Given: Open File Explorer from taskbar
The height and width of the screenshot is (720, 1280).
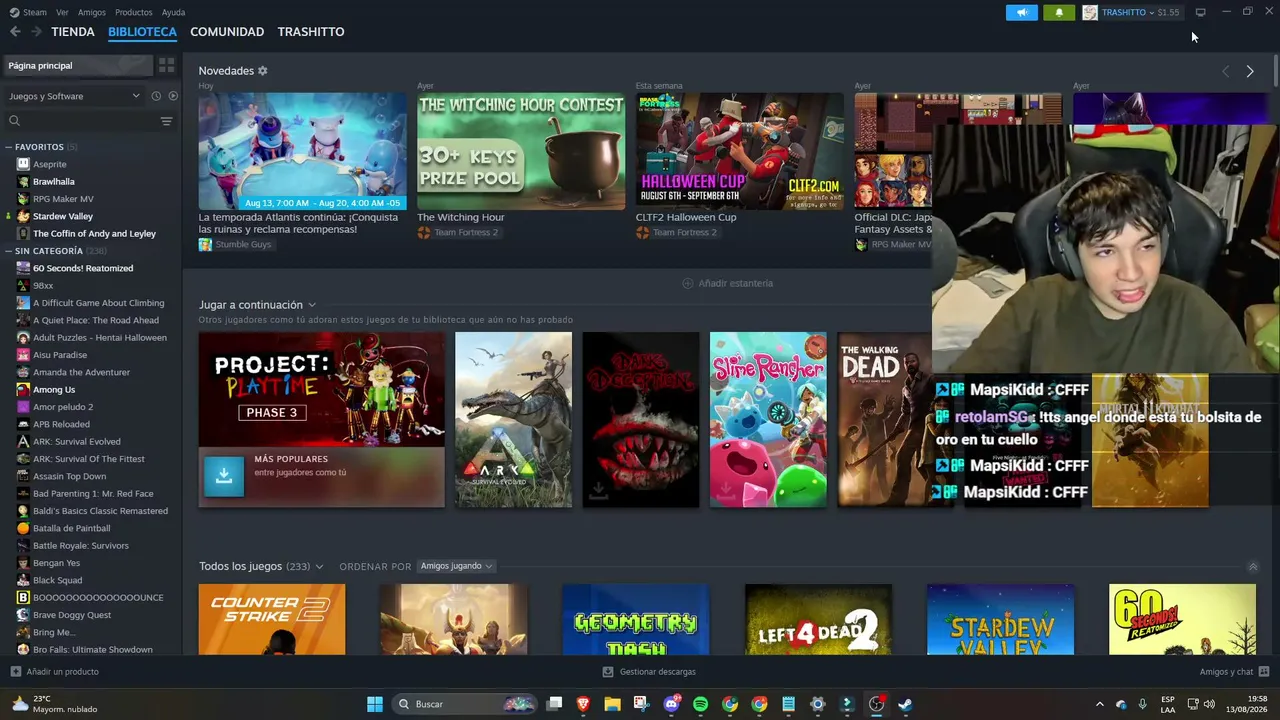Looking at the screenshot, I should [612, 704].
